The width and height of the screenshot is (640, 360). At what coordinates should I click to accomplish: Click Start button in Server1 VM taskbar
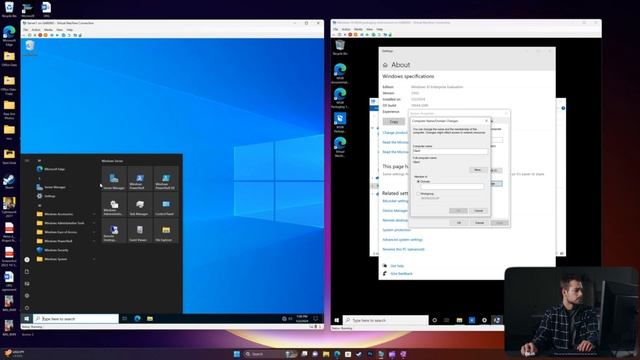[27, 318]
